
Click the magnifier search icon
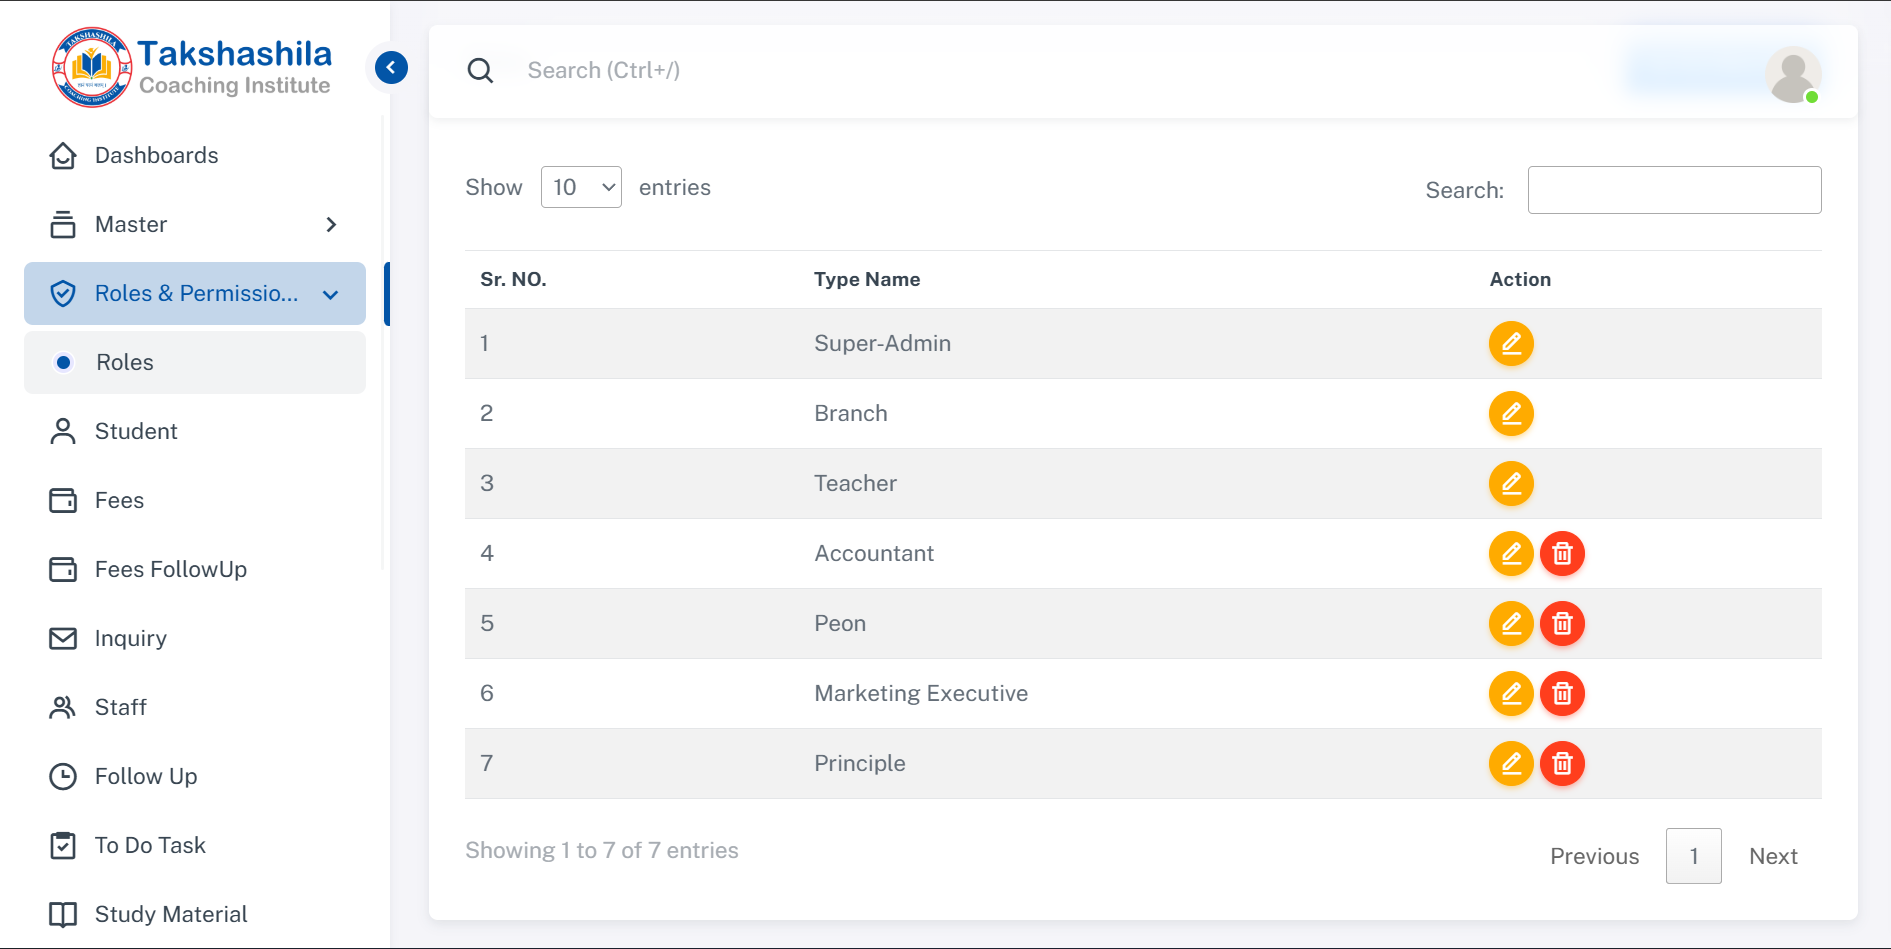pos(480,71)
